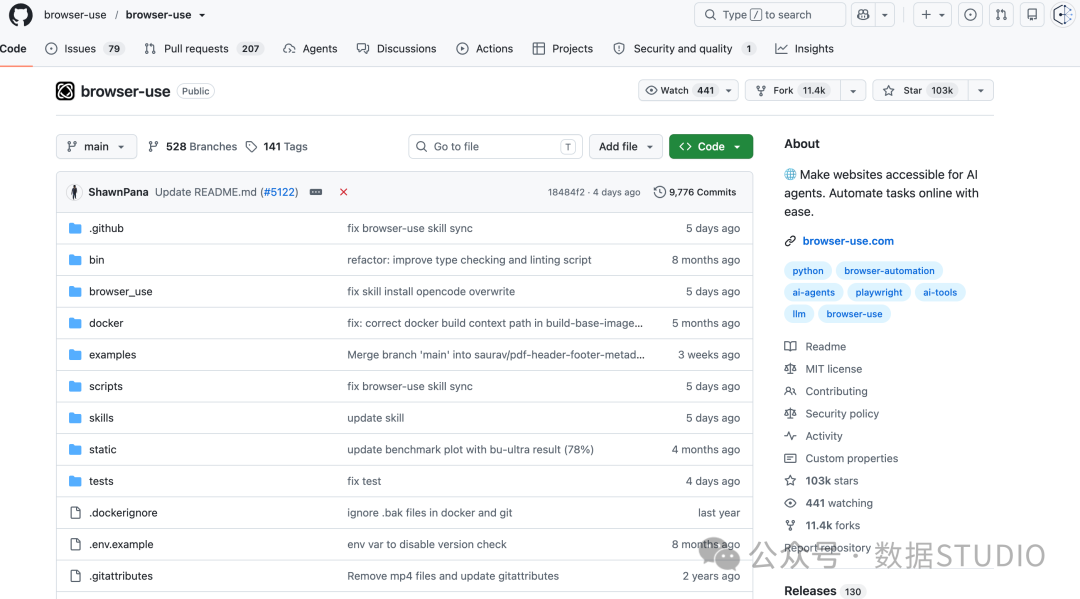The height and width of the screenshot is (599, 1080).
Task: Visit the browser-use.com website link
Action: coord(848,241)
